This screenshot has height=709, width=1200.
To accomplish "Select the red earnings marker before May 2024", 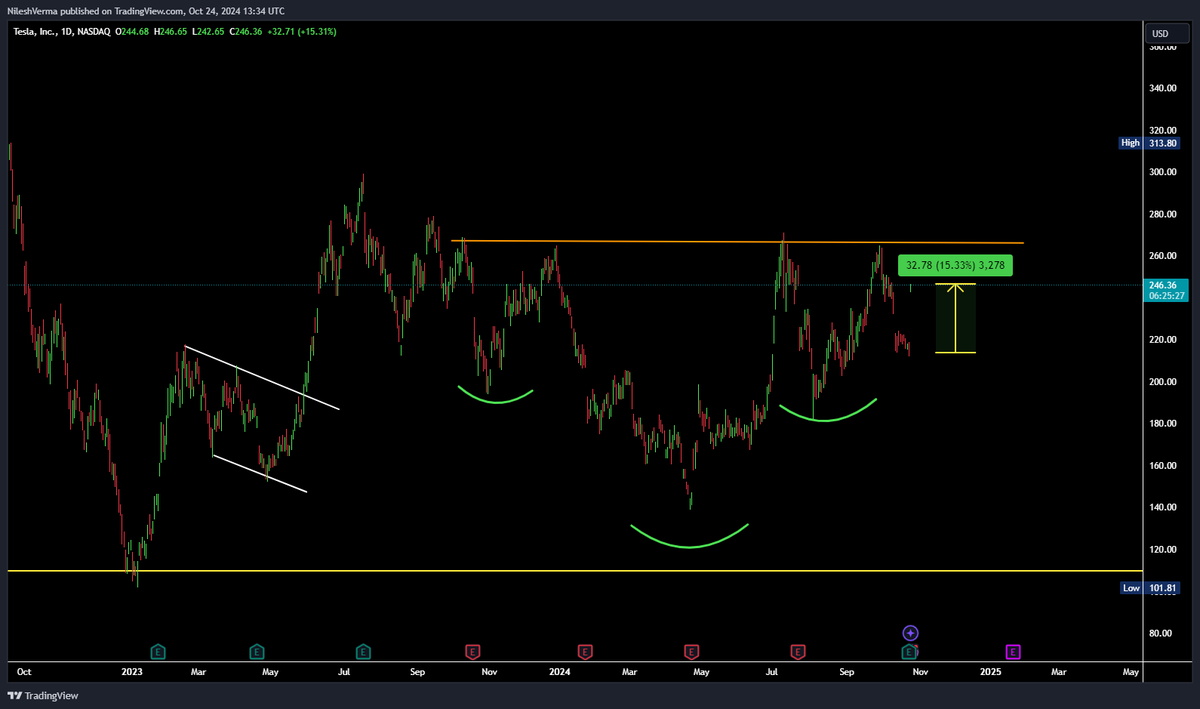I will [691, 652].
